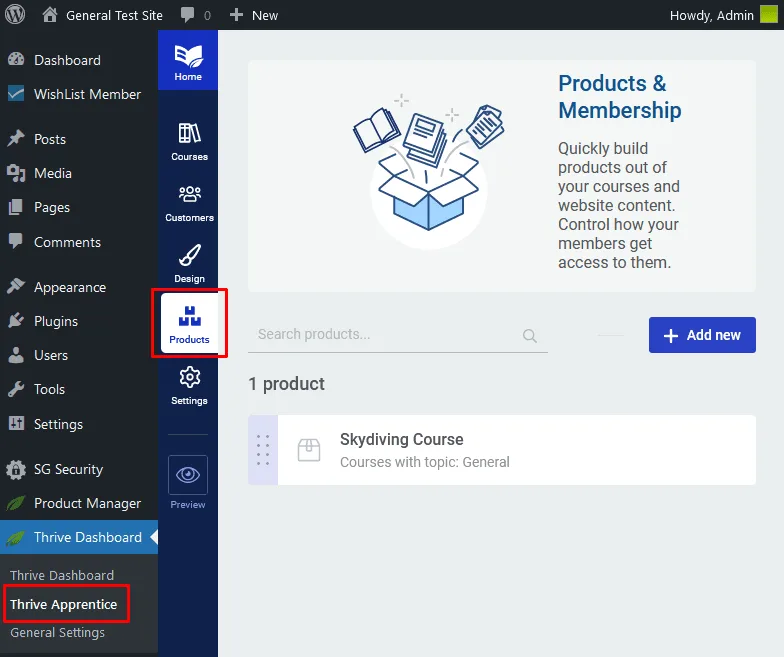Click the Preview eye button
784x657 pixels.
188,475
